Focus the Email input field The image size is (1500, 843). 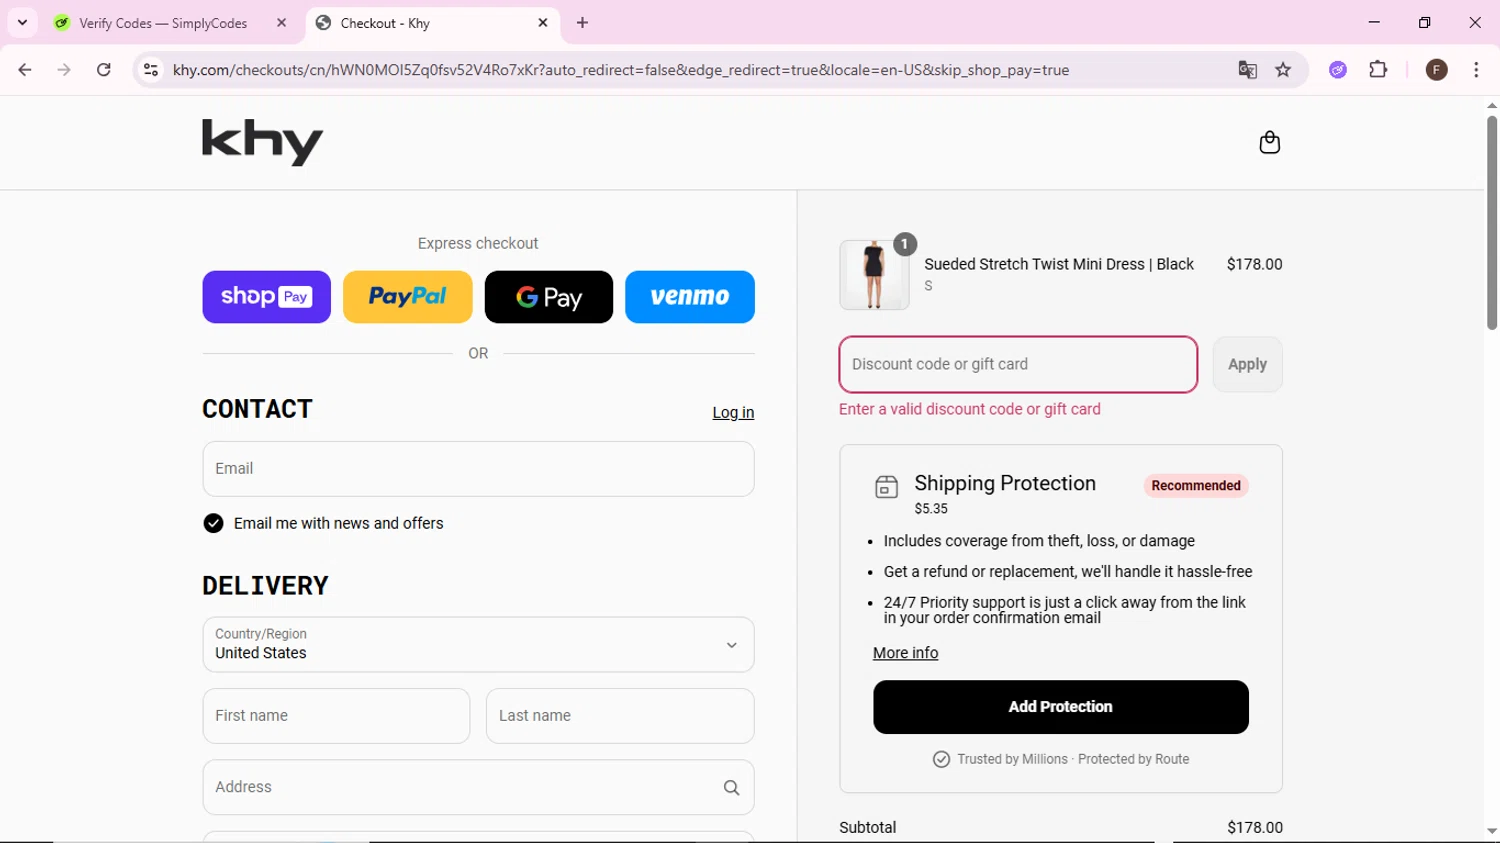pyautogui.click(x=478, y=469)
